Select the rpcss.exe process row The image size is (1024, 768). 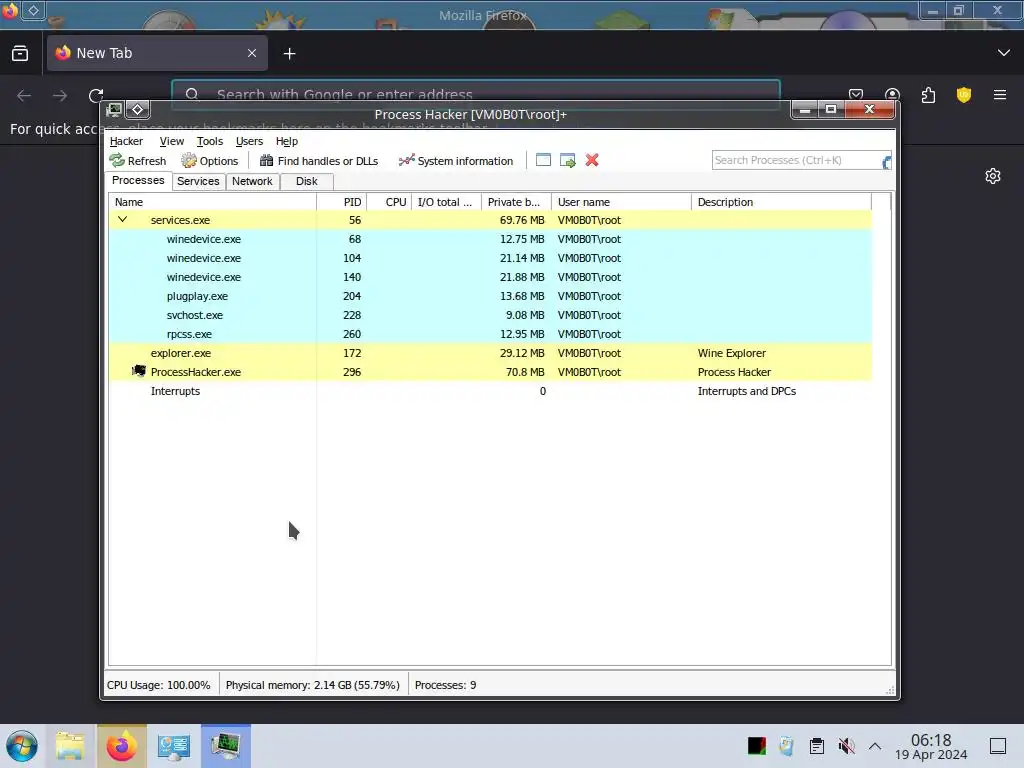pyautogui.click(x=490, y=334)
